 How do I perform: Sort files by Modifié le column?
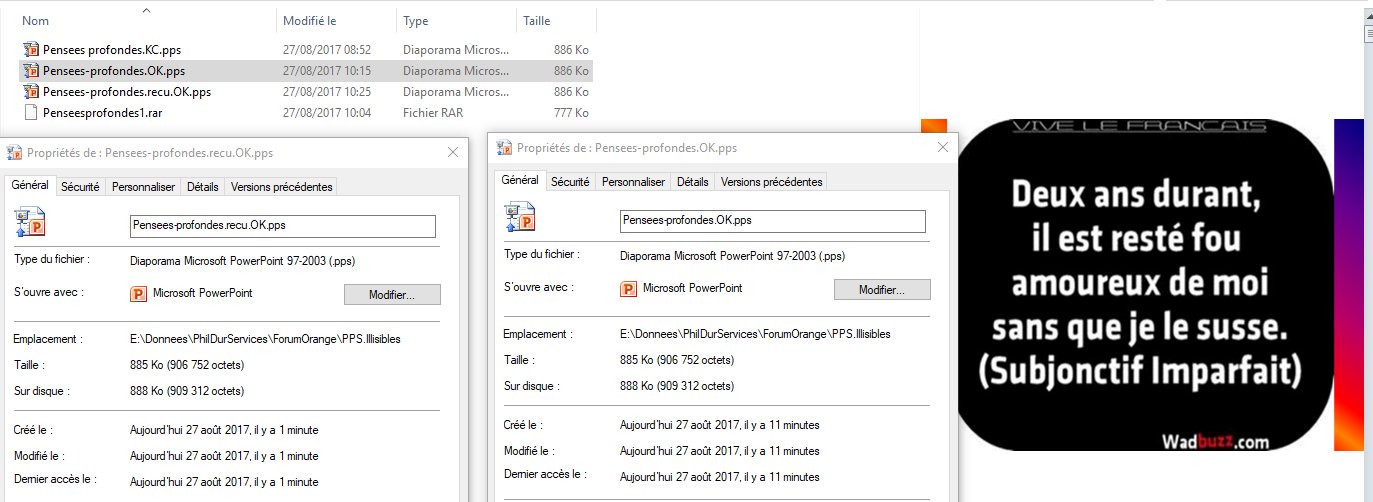click(x=310, y=20)
